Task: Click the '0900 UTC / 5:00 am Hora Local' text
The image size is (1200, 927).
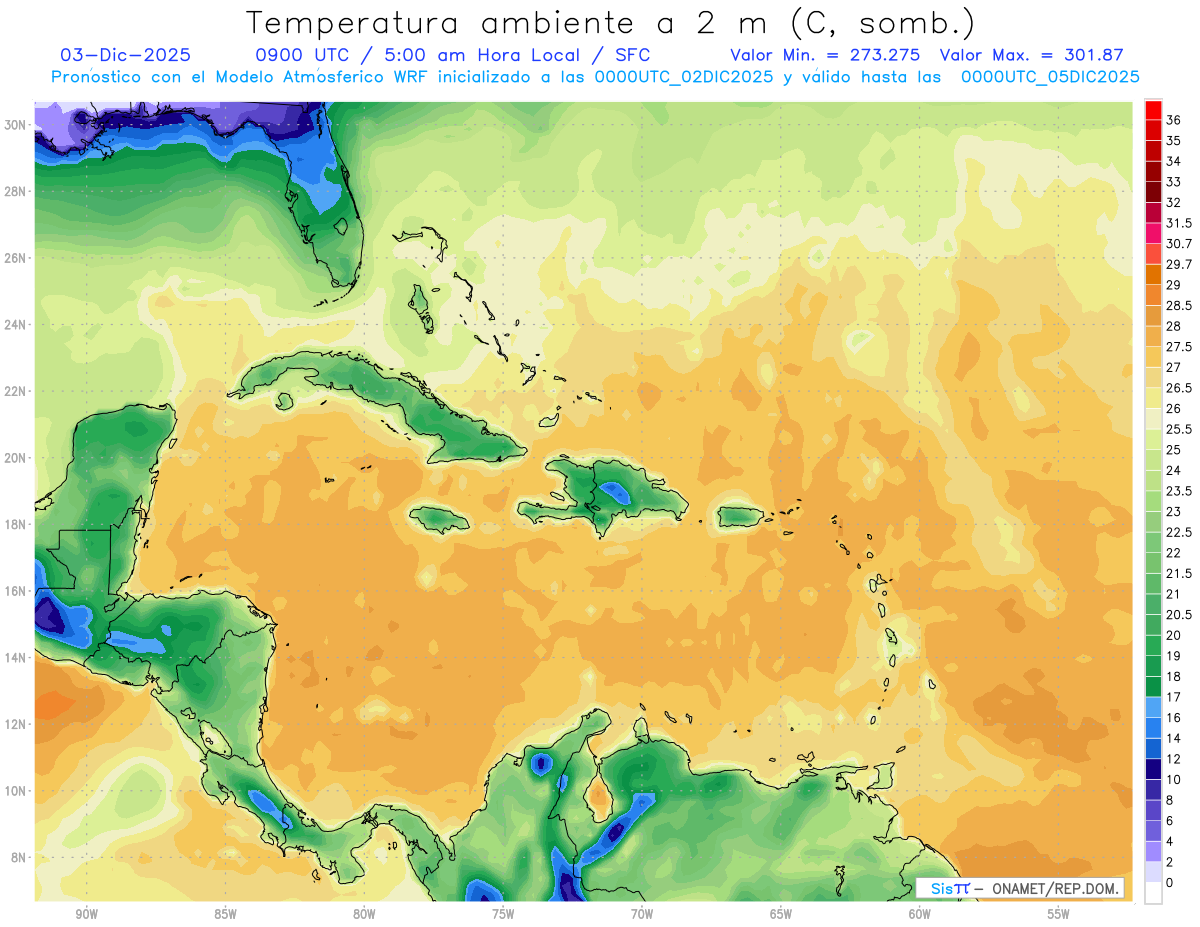Action: 420,55
